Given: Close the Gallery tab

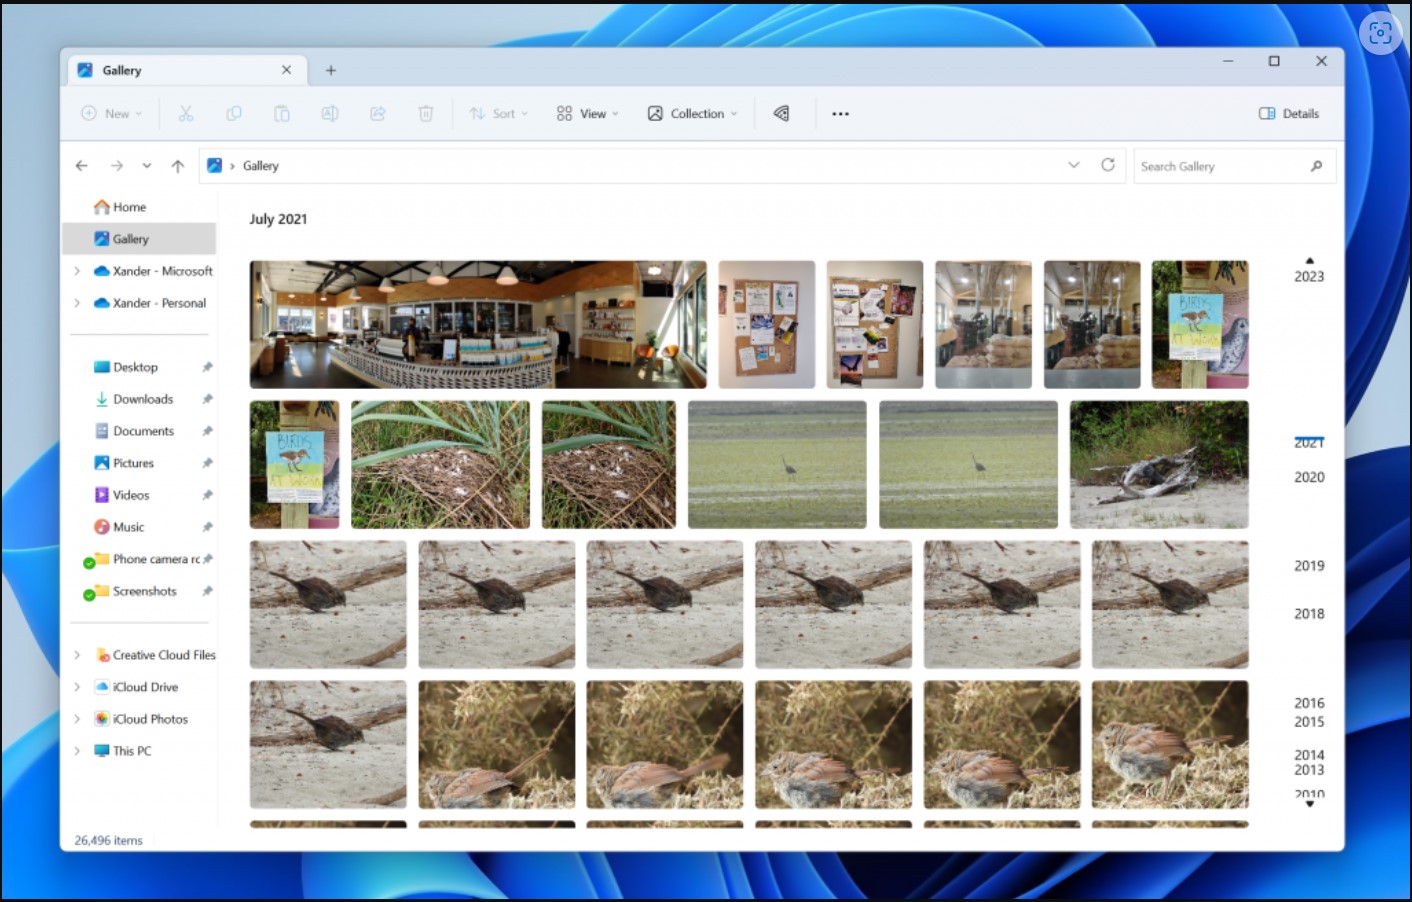Looking at the screenshot, I should [287, 70].
